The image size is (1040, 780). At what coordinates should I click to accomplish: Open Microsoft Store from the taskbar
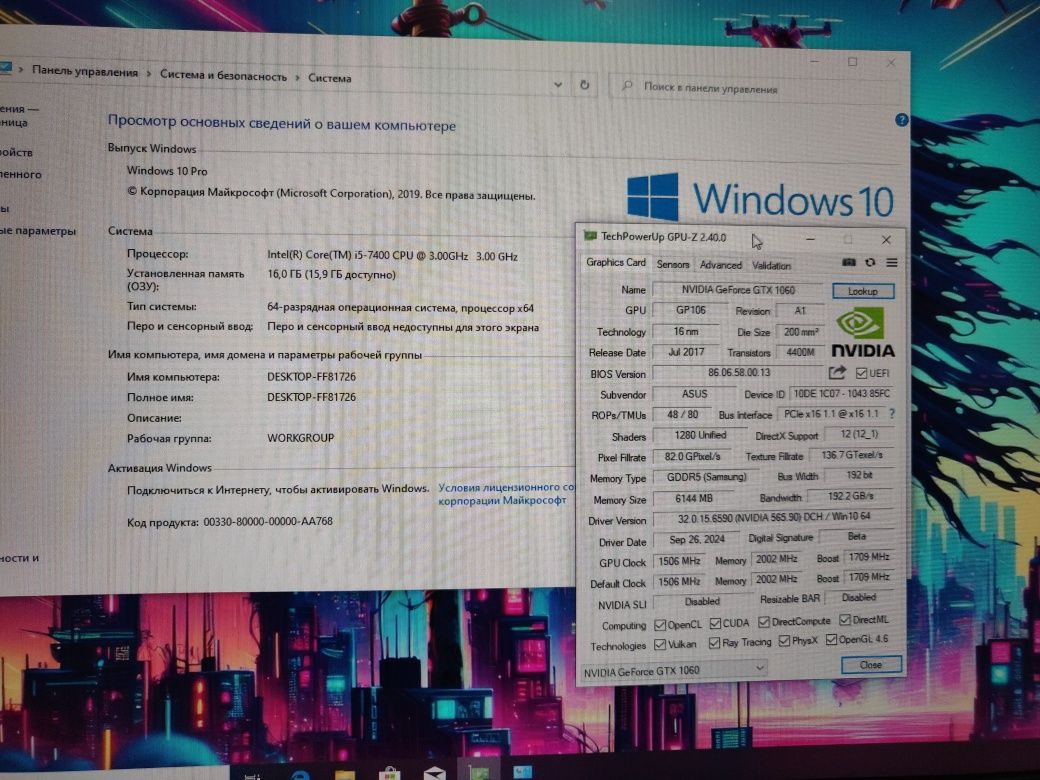pos(390,774)
